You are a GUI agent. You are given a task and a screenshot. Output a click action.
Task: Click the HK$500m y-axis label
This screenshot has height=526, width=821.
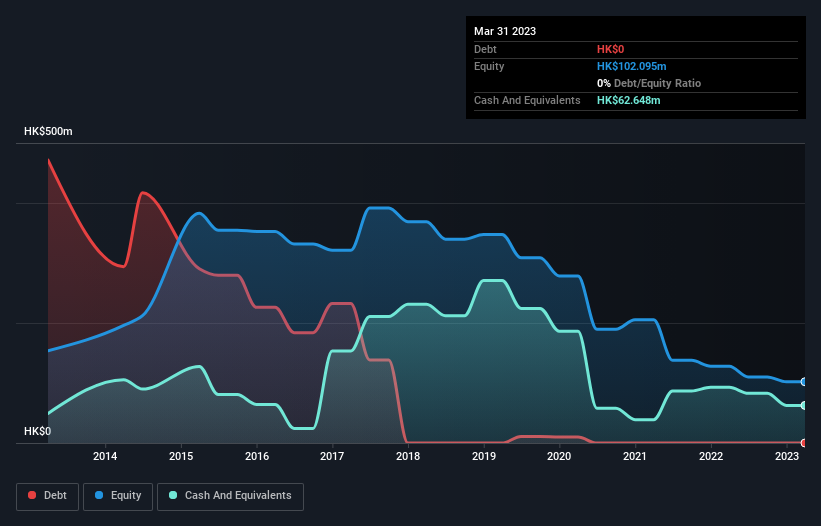48,131
